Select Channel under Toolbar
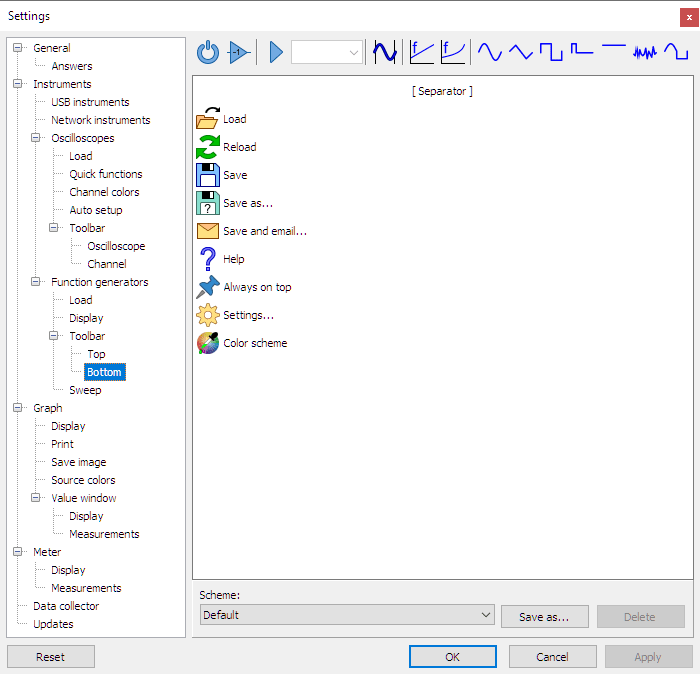This screenshot has height=674, width=700. pos(107,264)
